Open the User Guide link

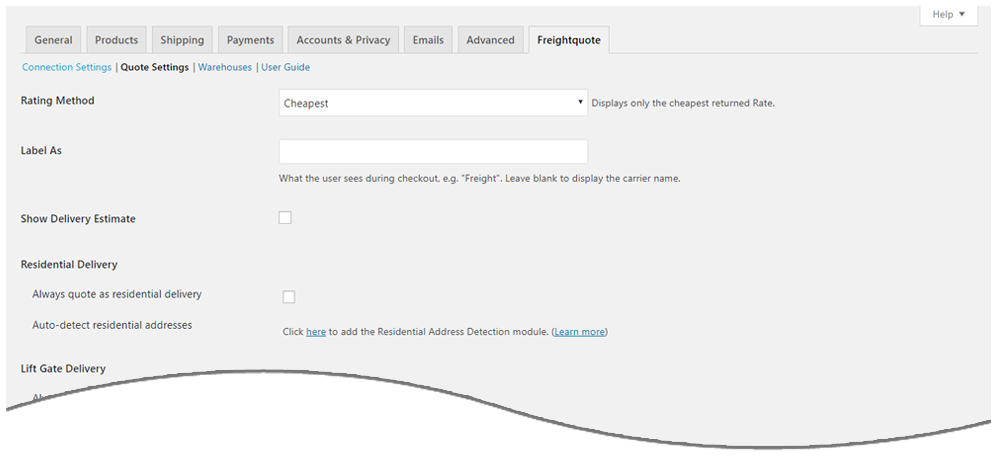285,67
